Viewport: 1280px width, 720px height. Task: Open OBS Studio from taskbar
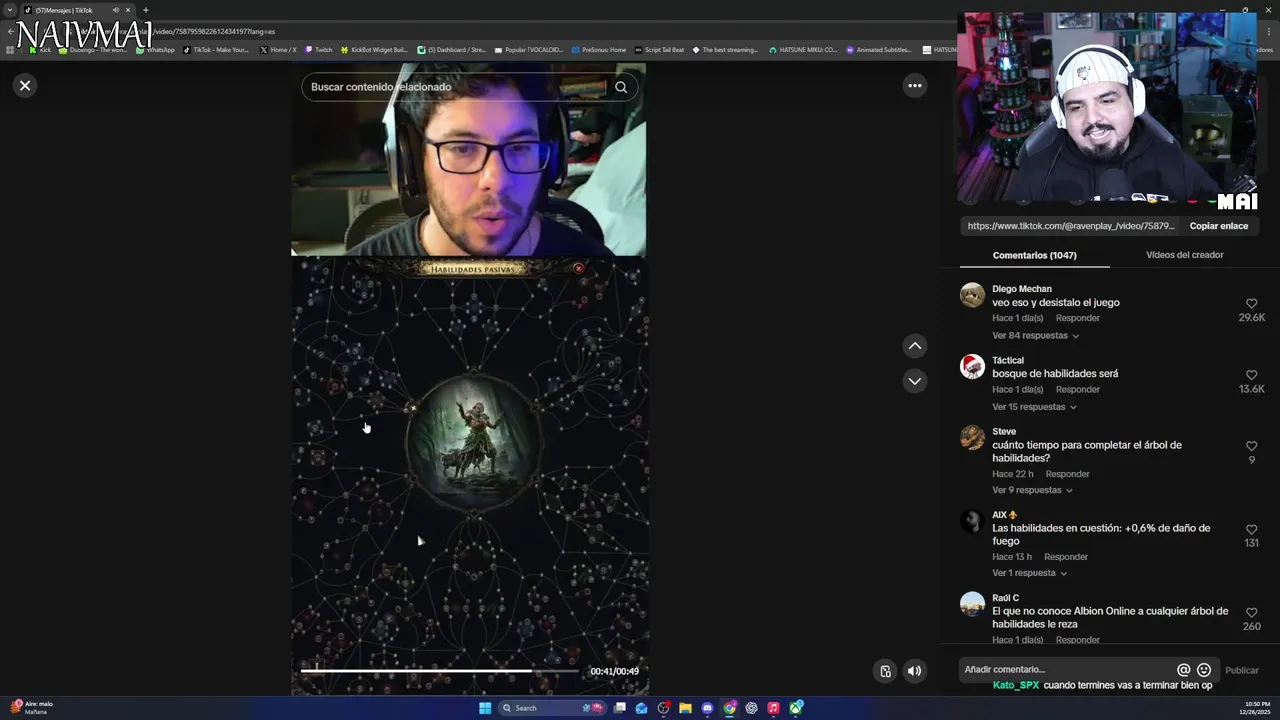(663, 708)
